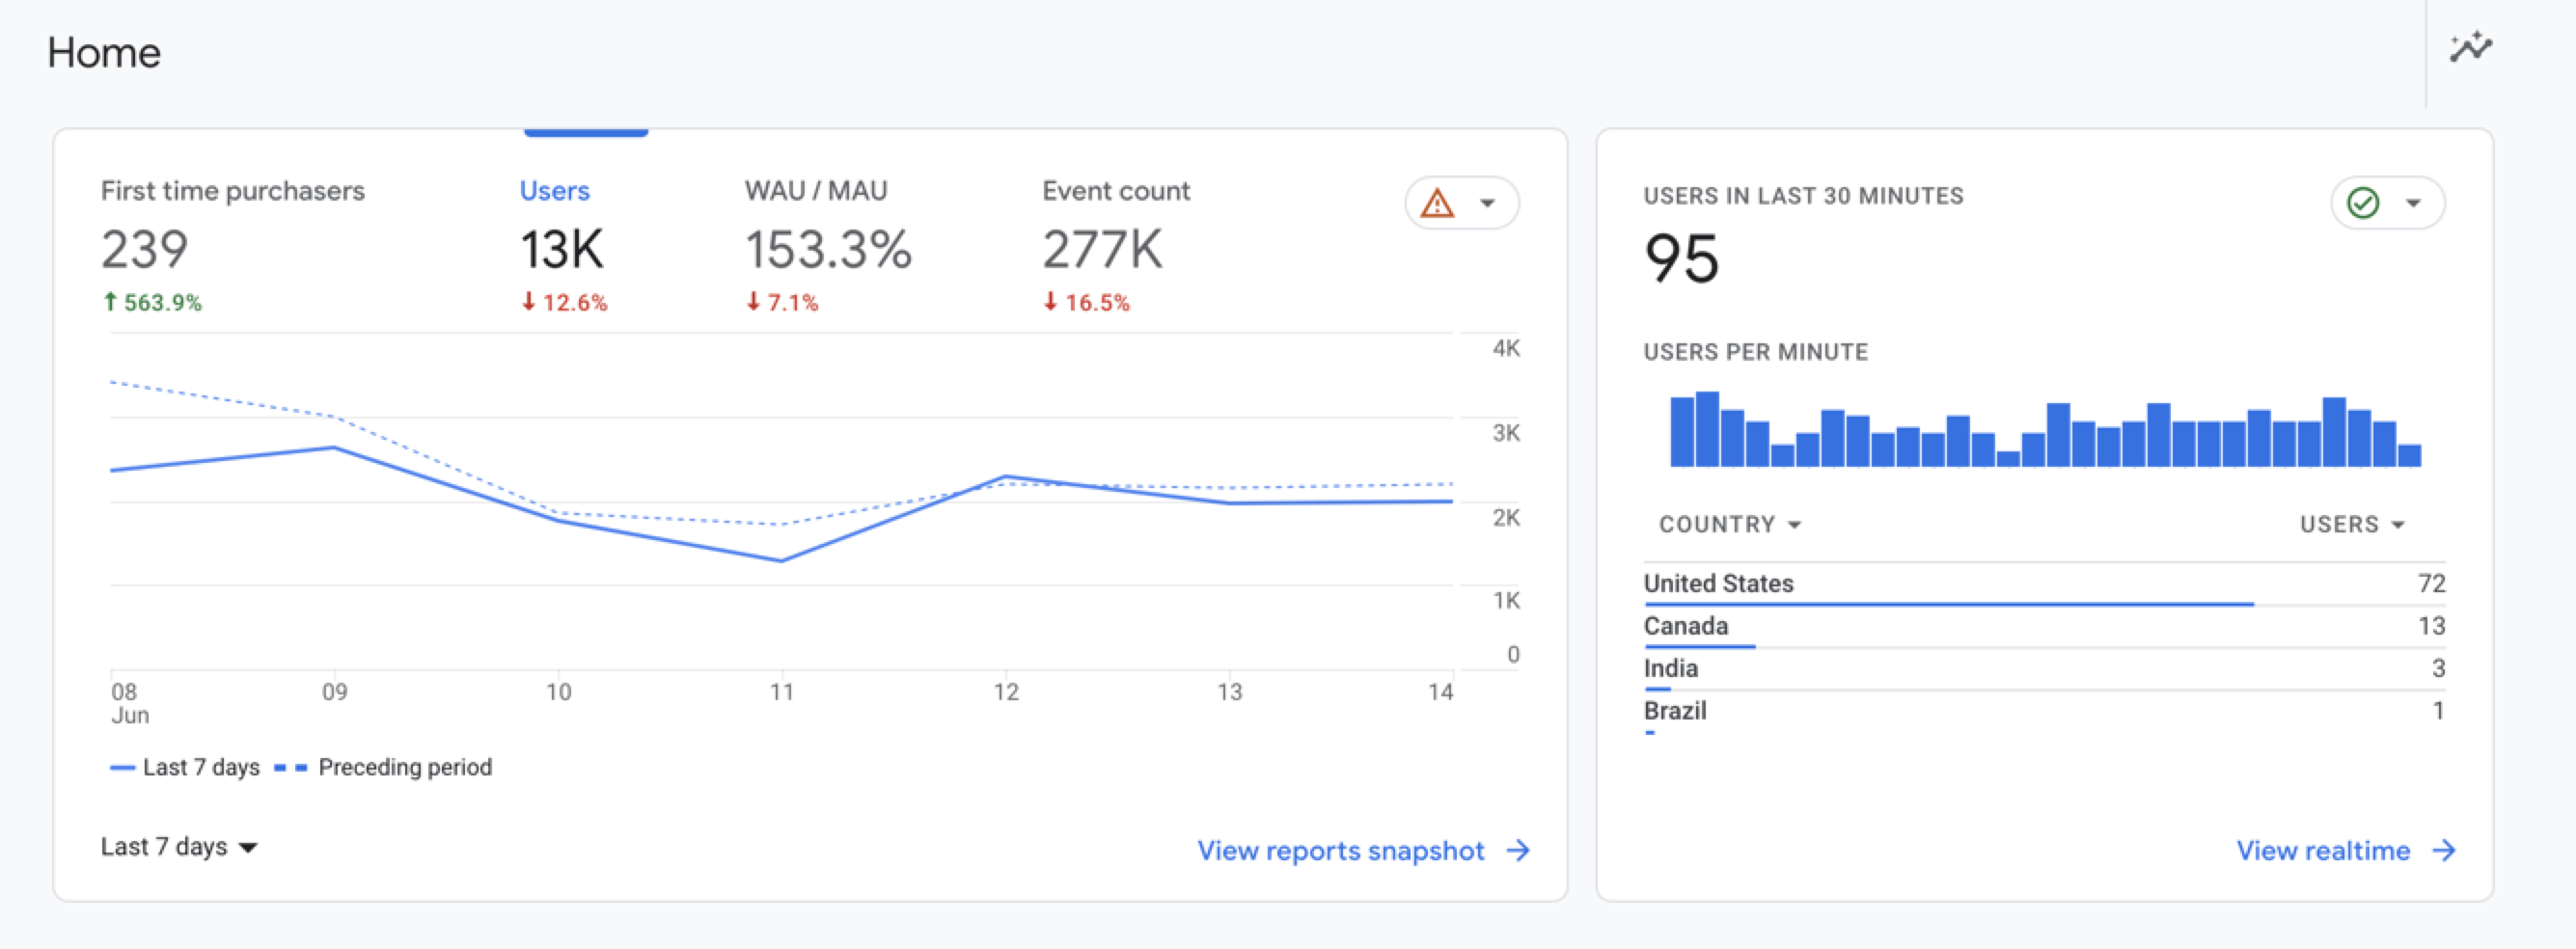Image resolution: width=2576 pixels, height=949 pixels.
Task: Click the United States country row
Action: (1718, 583)
